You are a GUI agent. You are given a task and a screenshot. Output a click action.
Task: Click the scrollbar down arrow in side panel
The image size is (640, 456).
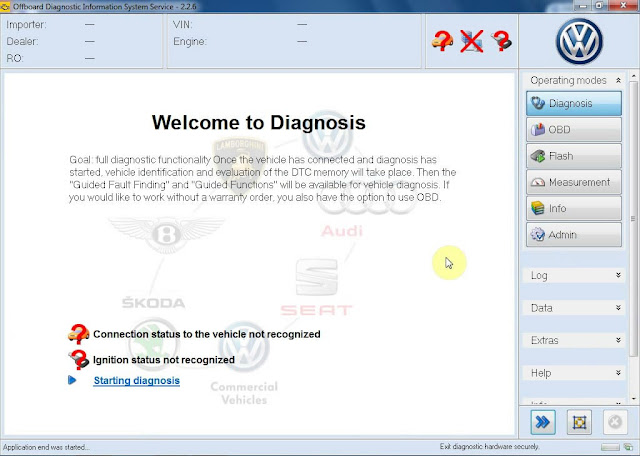click(633, 398)
